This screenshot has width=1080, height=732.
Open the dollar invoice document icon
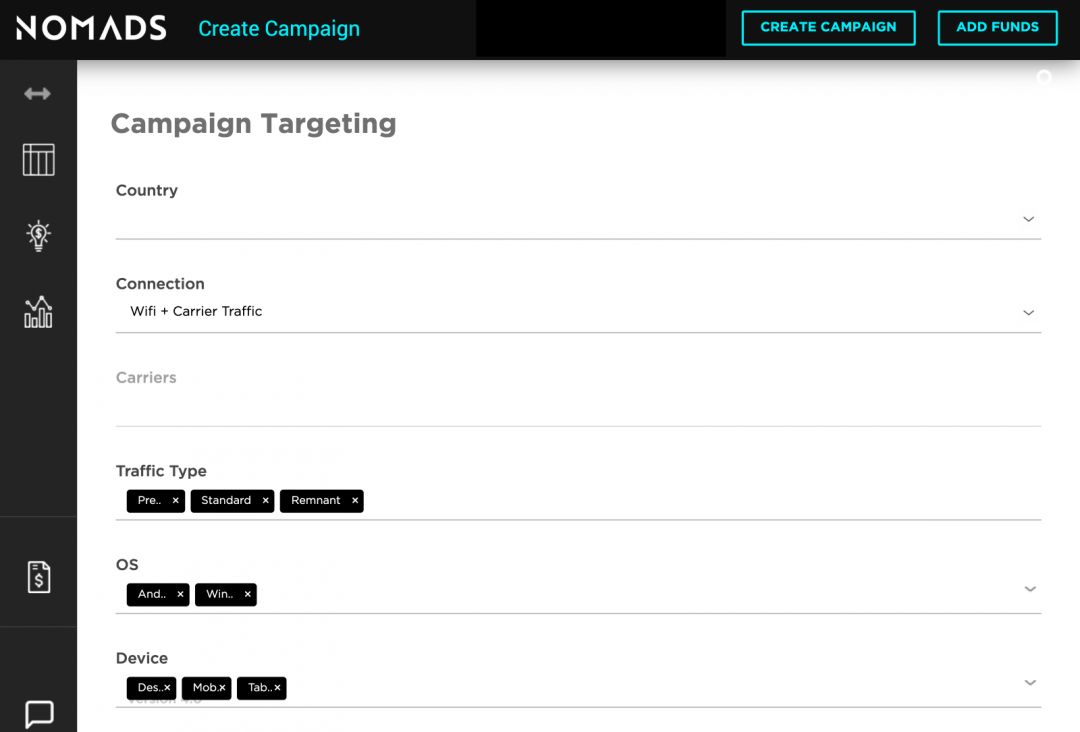point(38,577)
